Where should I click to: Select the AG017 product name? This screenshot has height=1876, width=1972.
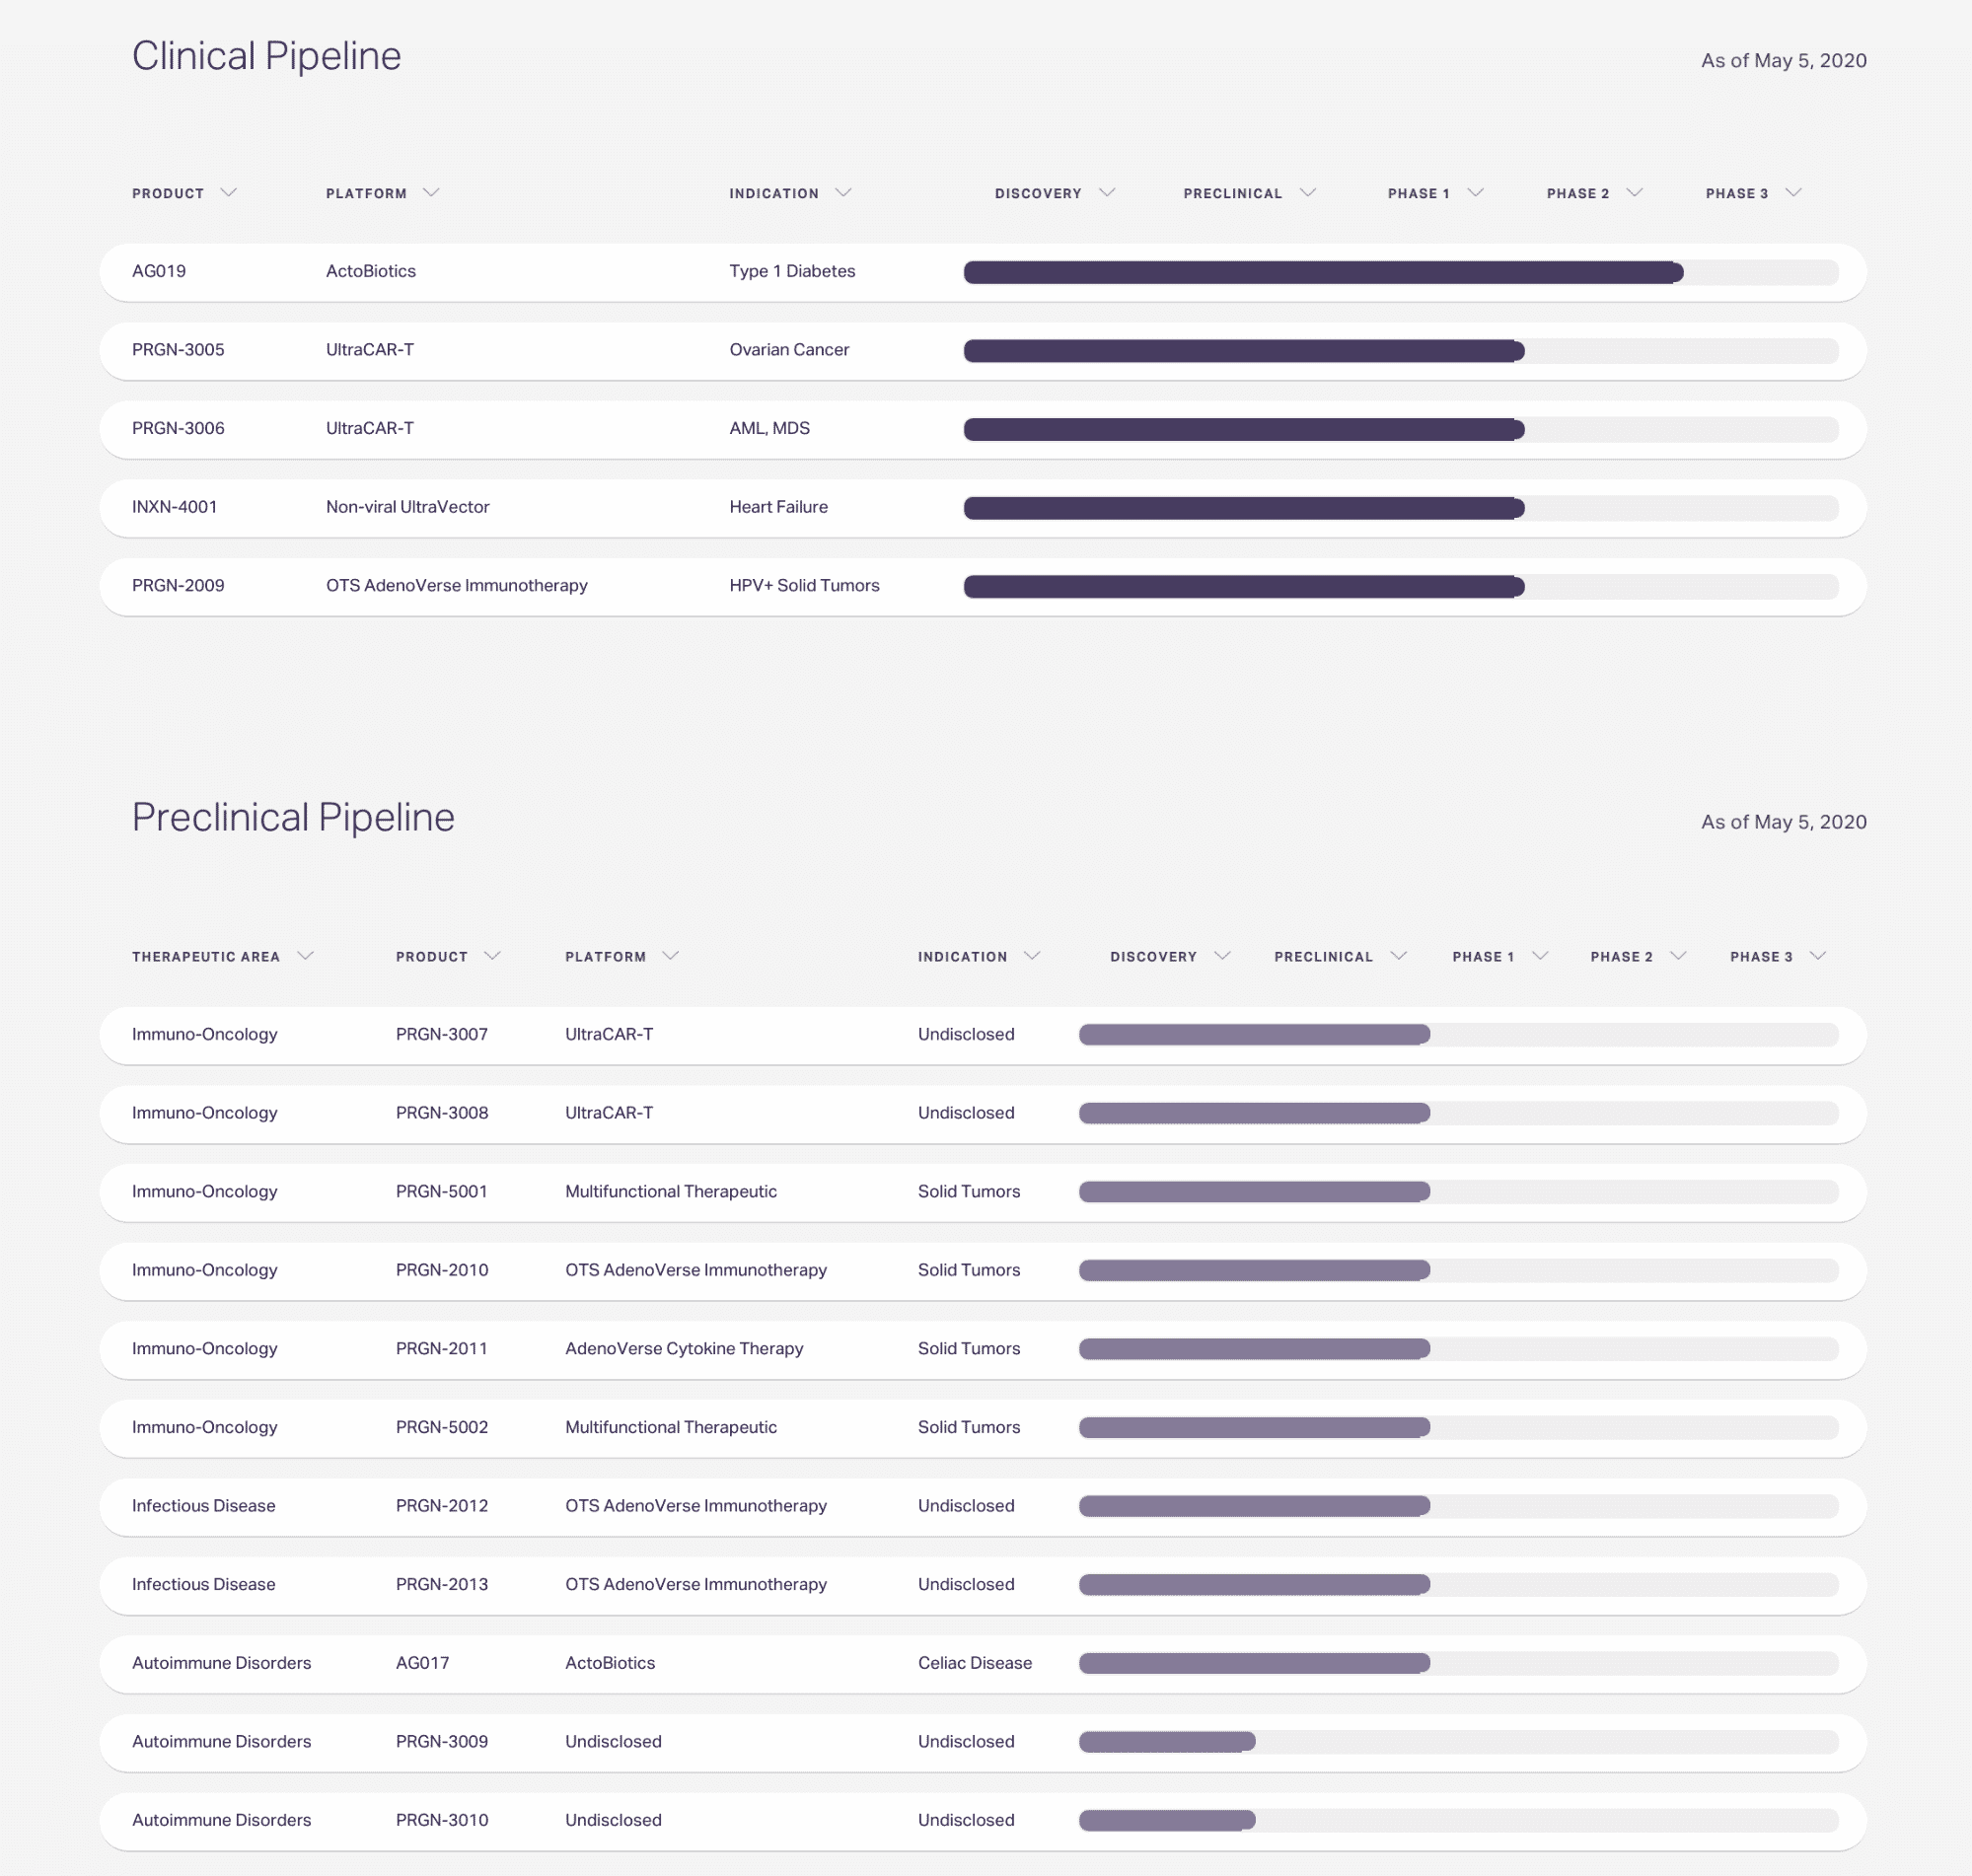[423, 1663]
